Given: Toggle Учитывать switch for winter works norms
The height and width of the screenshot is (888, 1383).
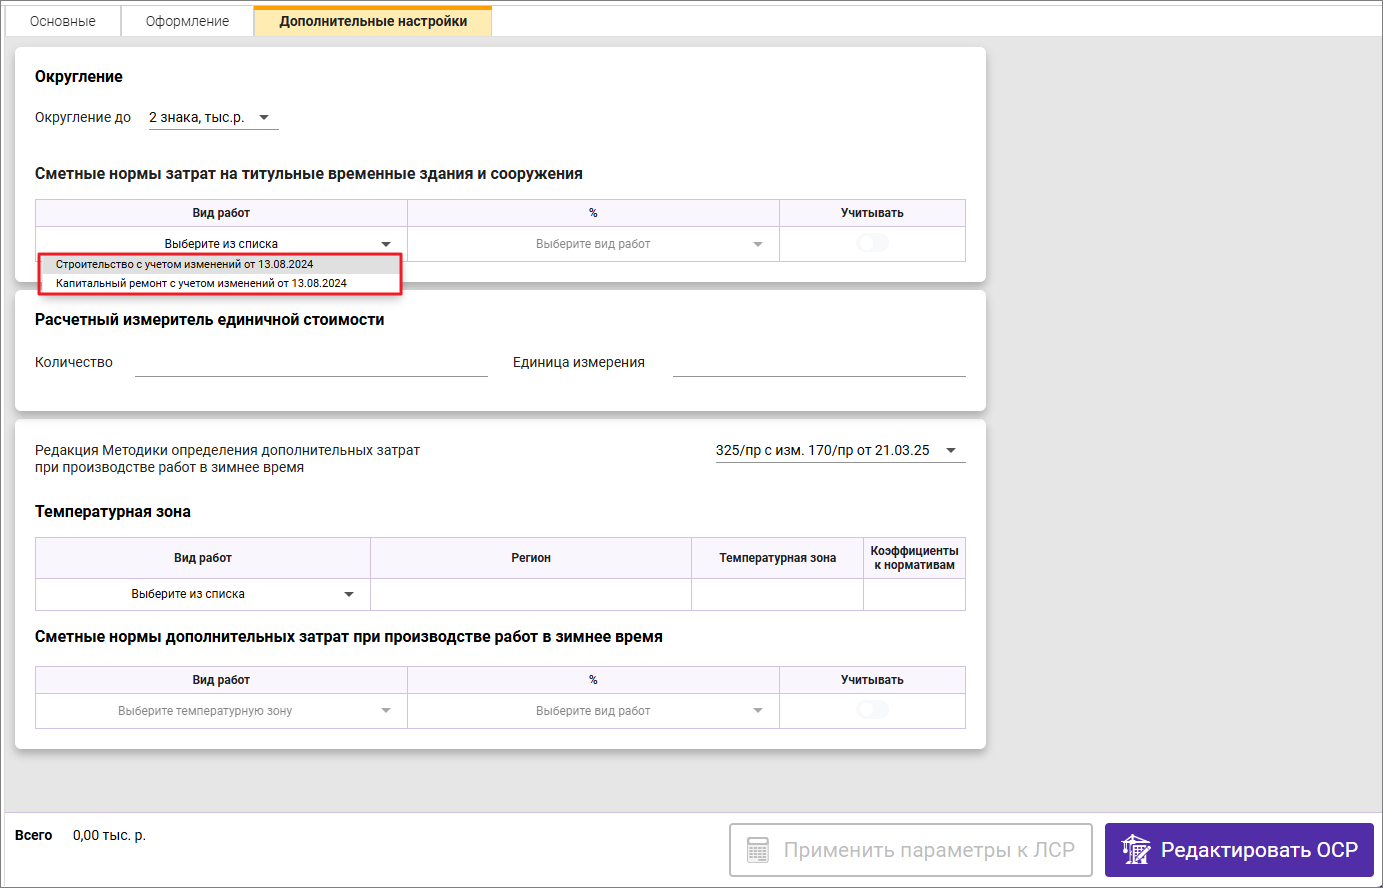Looking at the screenshot, I should pyautogui.click(x=872, y=710).
